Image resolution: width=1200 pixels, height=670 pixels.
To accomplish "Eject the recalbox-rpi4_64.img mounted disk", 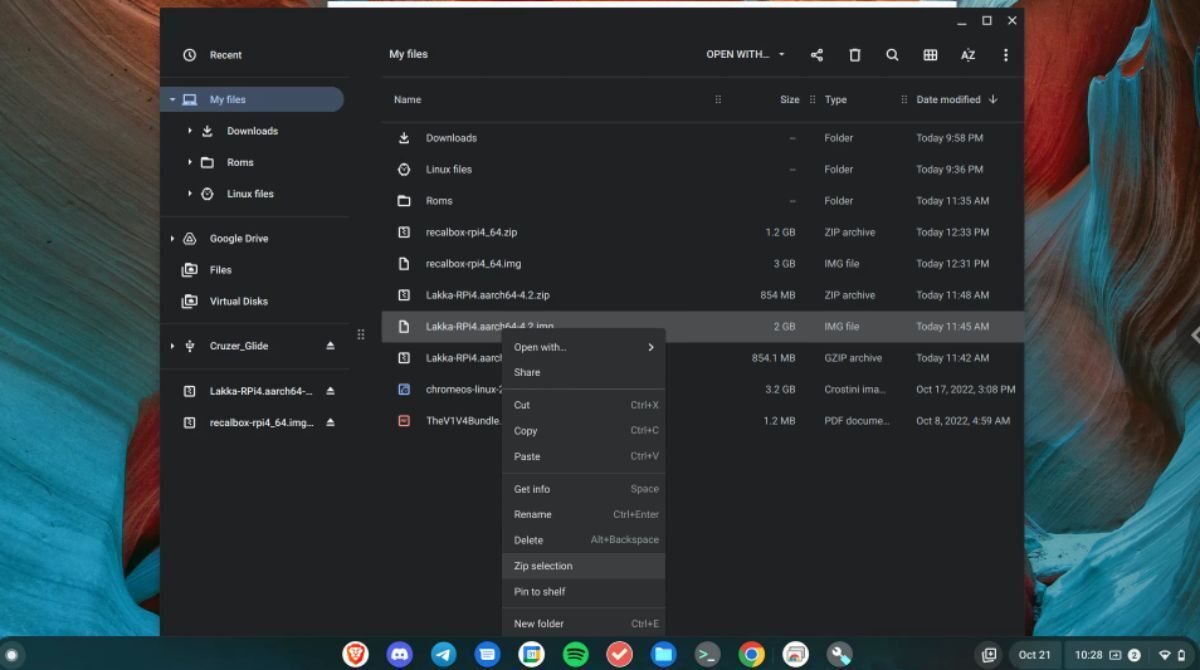I will pyautogui.click(x=331, y=423).
